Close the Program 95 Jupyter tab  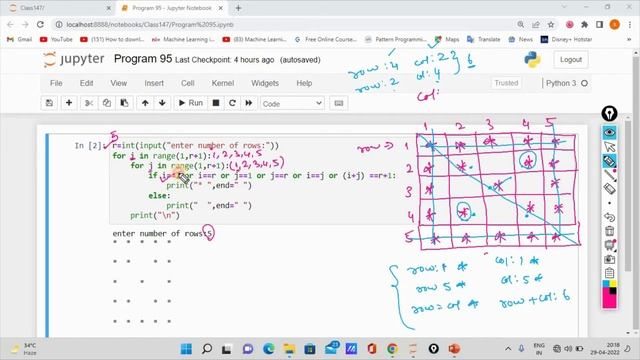coord(221,8)
